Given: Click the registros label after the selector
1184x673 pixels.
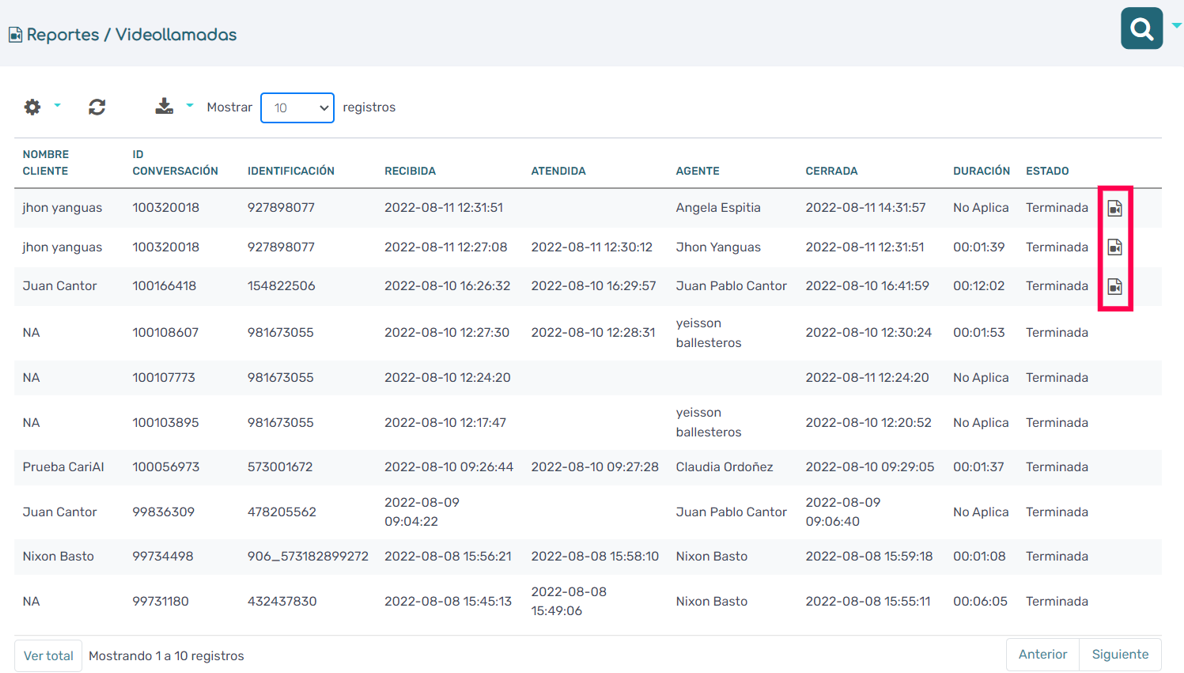Looking at the screenshot, I should click(x=369, y=107).
